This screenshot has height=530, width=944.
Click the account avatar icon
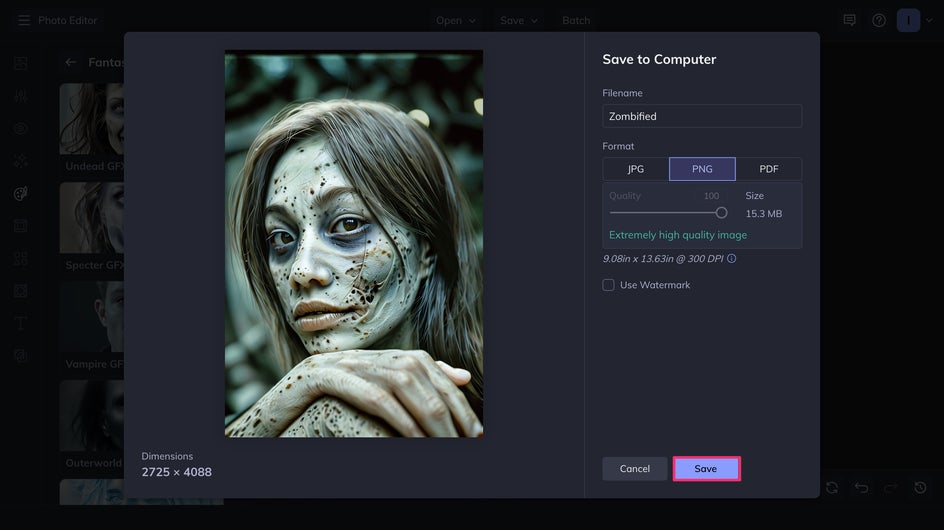[x=908, y=20]
